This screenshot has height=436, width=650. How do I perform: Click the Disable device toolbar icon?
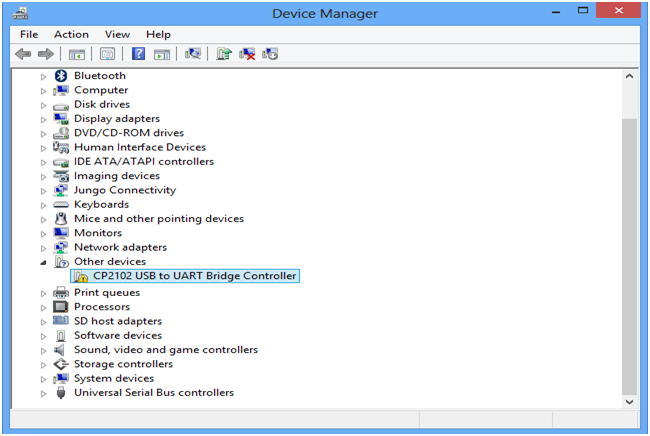pos(270,54)
